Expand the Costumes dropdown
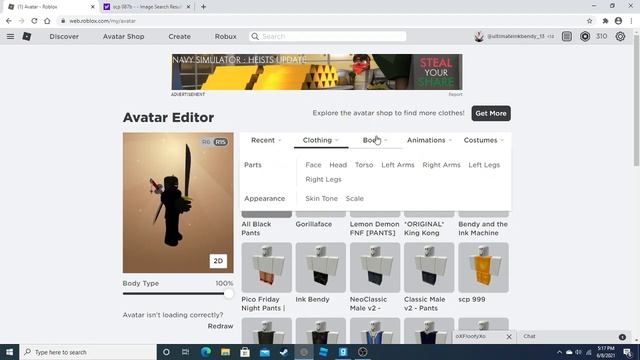 coord(484,140)
